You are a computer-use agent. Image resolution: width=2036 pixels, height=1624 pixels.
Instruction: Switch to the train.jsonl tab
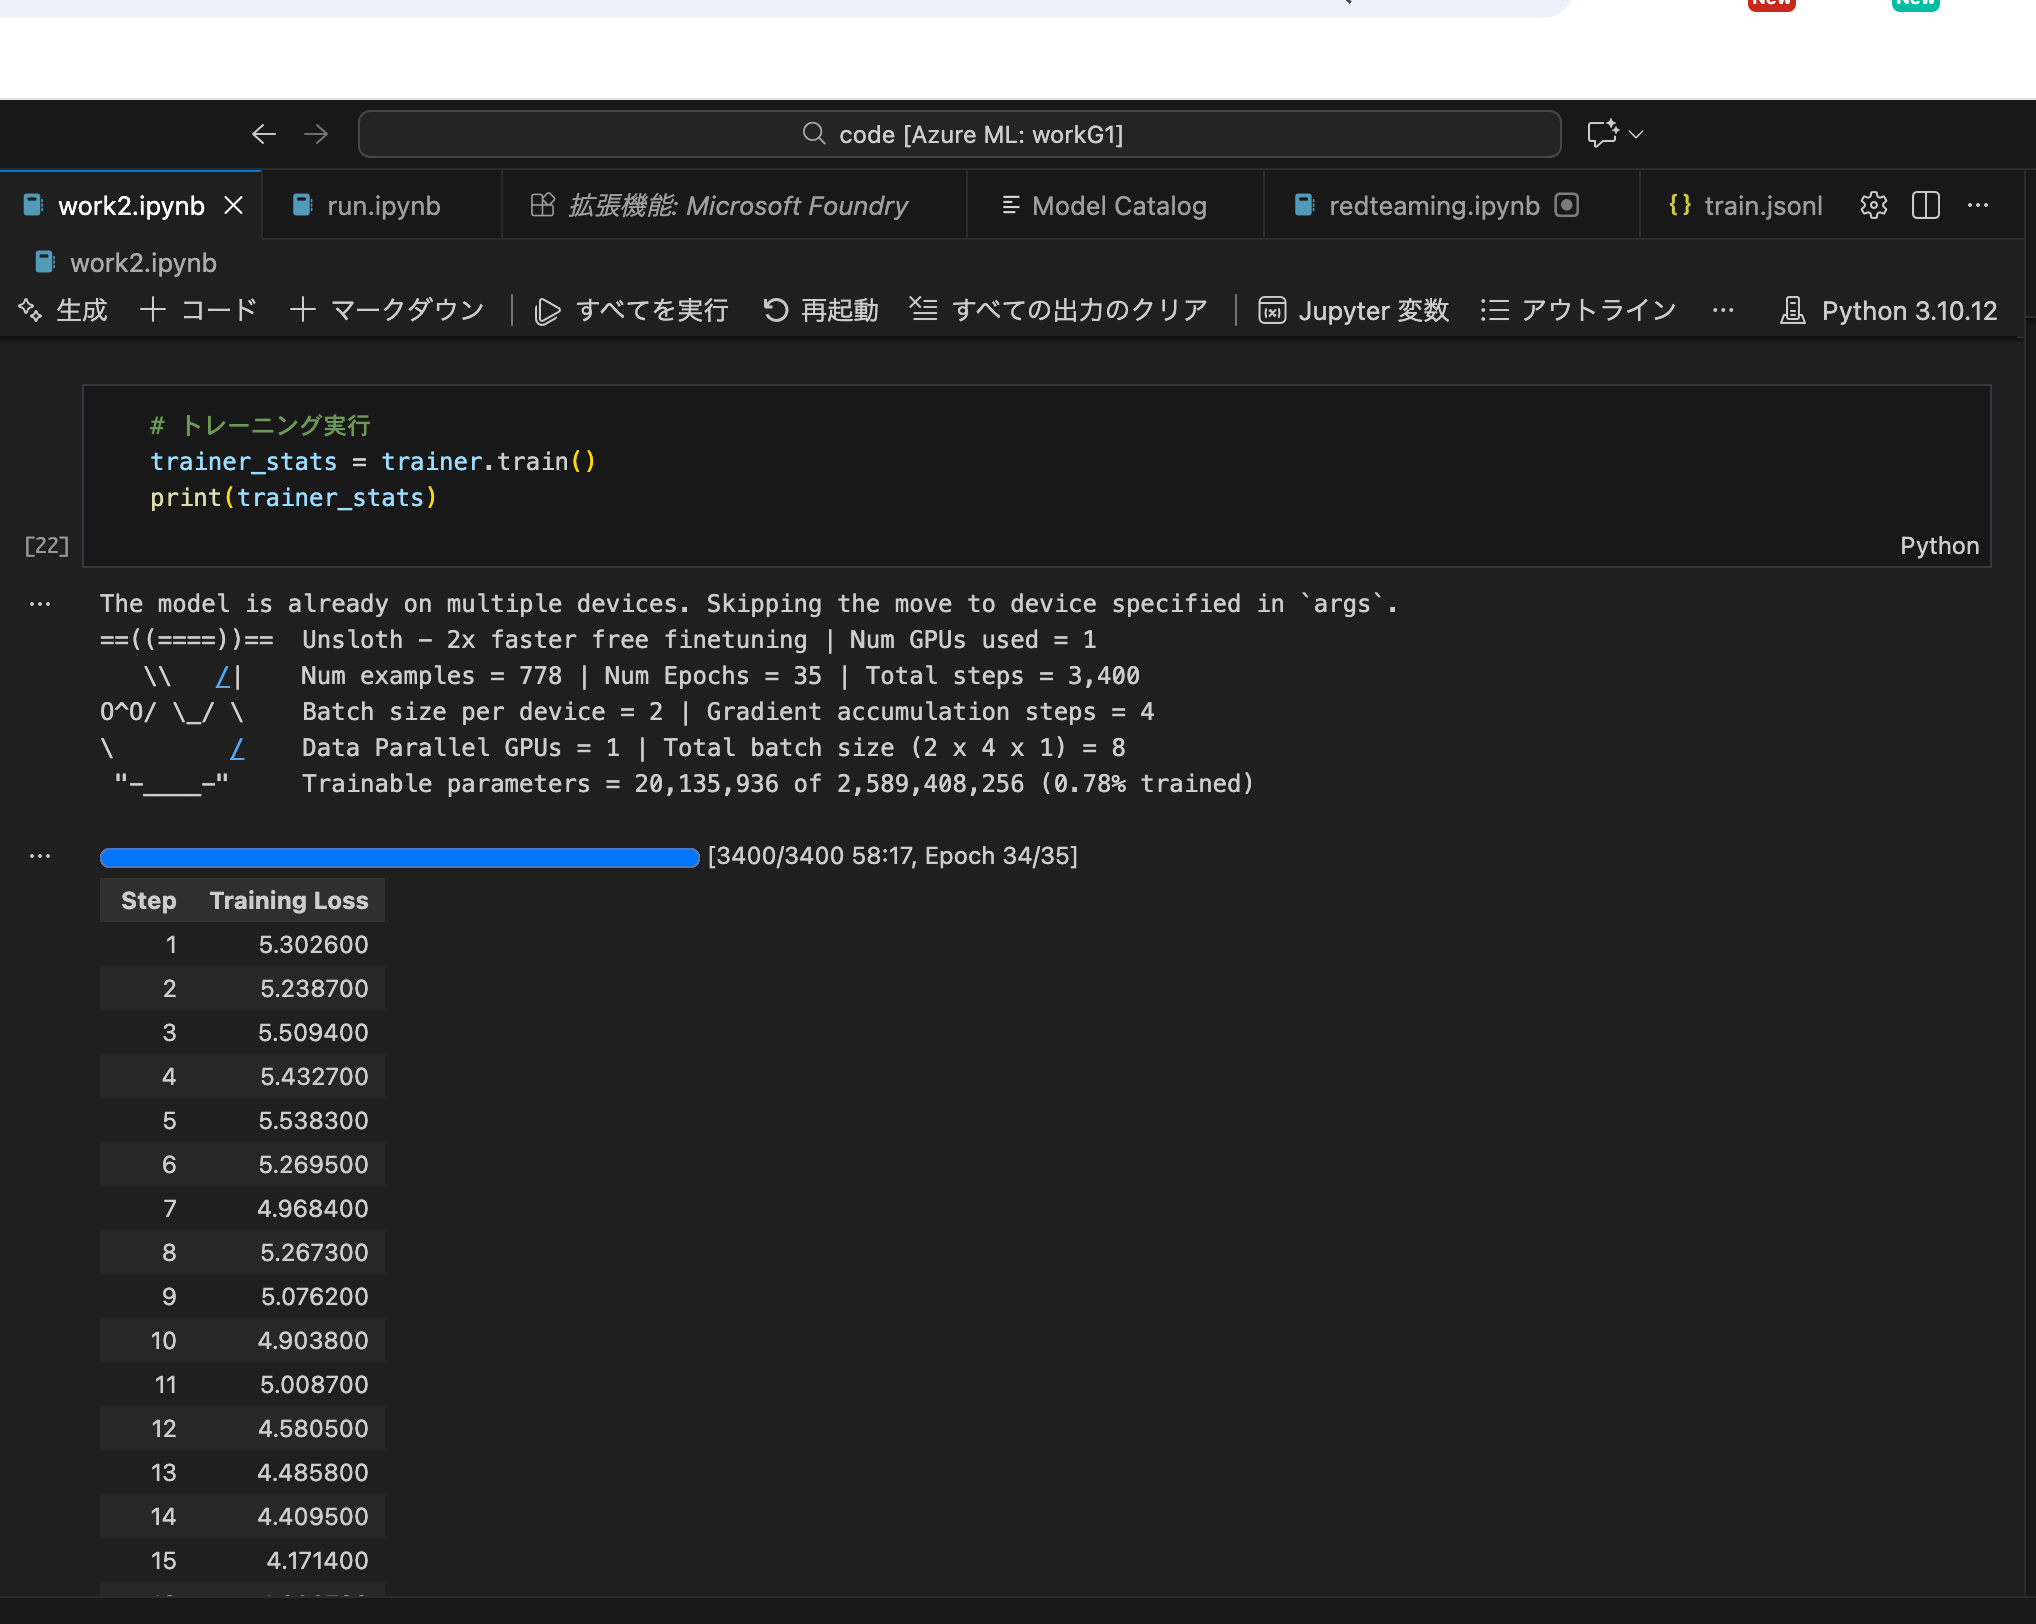(1762, 206)
